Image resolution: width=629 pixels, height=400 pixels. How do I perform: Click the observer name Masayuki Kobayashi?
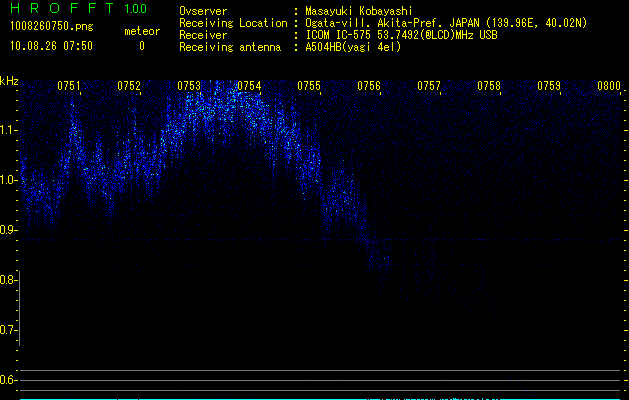(358, 11)
